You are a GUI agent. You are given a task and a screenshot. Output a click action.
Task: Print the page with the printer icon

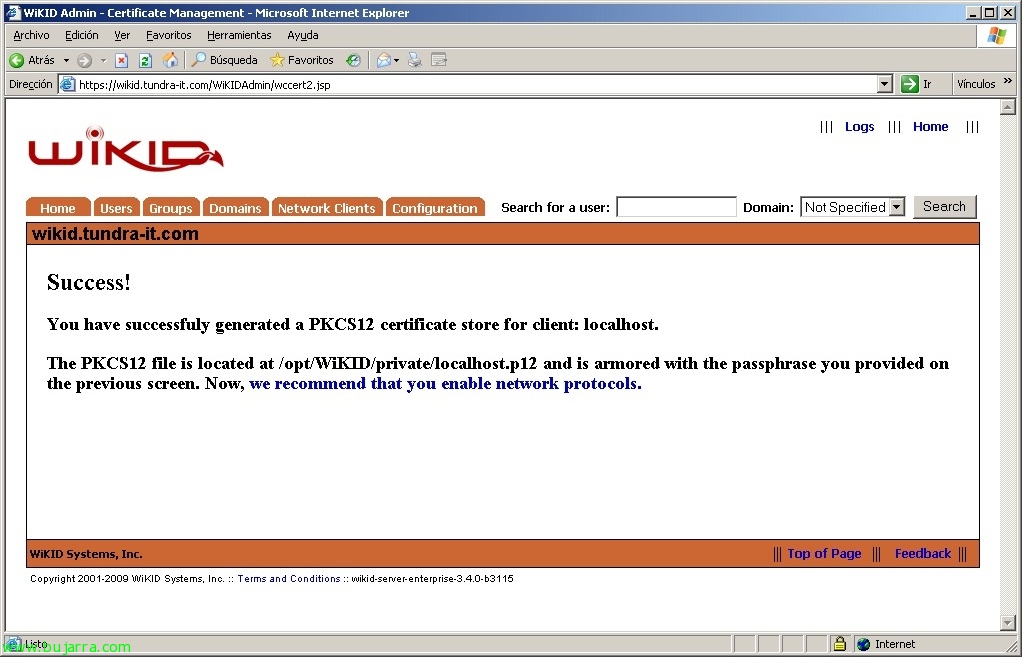415,61
